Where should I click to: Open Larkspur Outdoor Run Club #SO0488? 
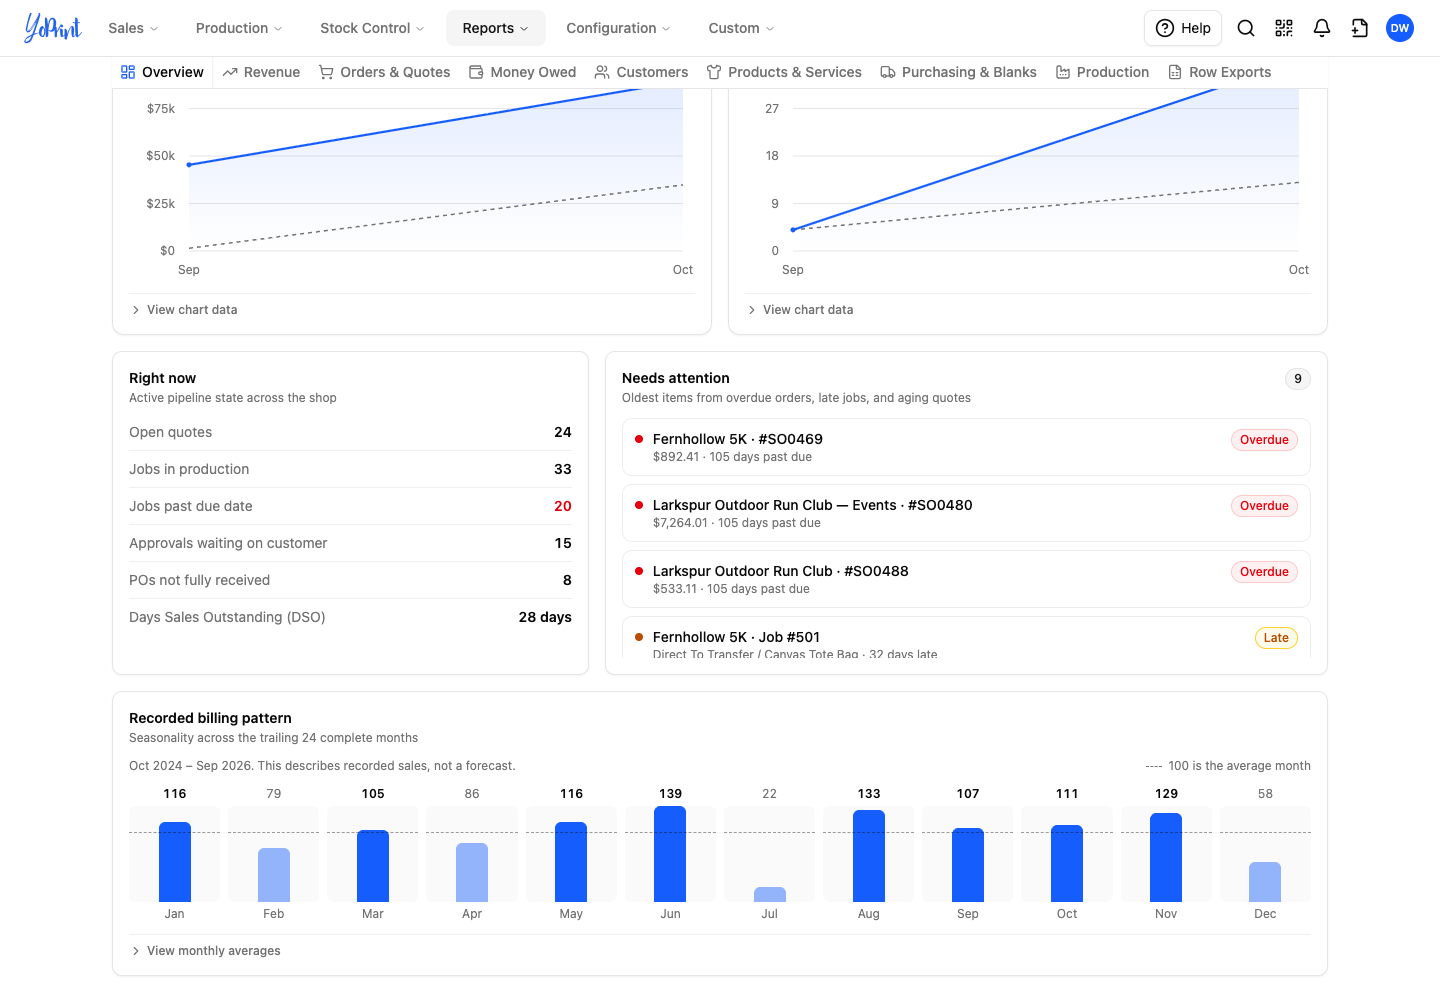(x=966, y=579)
